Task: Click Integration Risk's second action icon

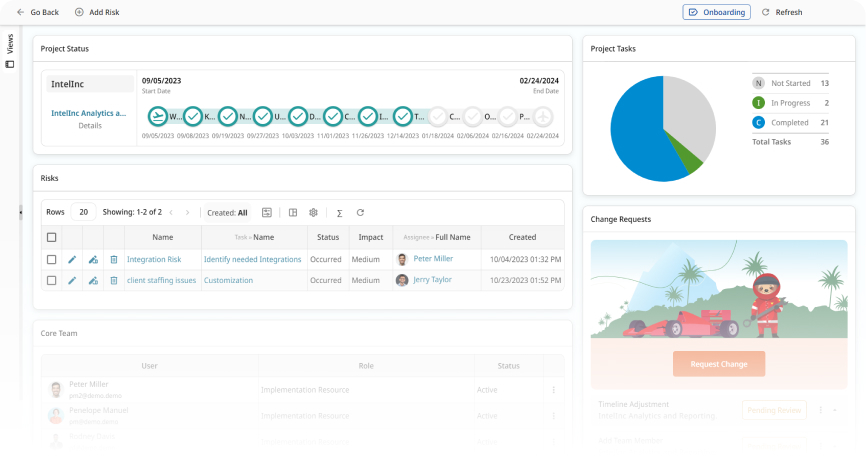Action: click(93, 259)
